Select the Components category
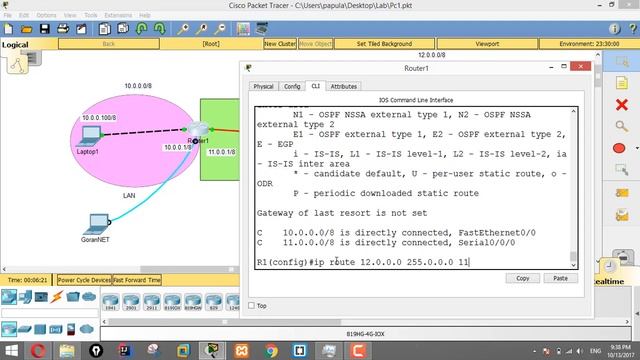 click(x=41, y=297)
